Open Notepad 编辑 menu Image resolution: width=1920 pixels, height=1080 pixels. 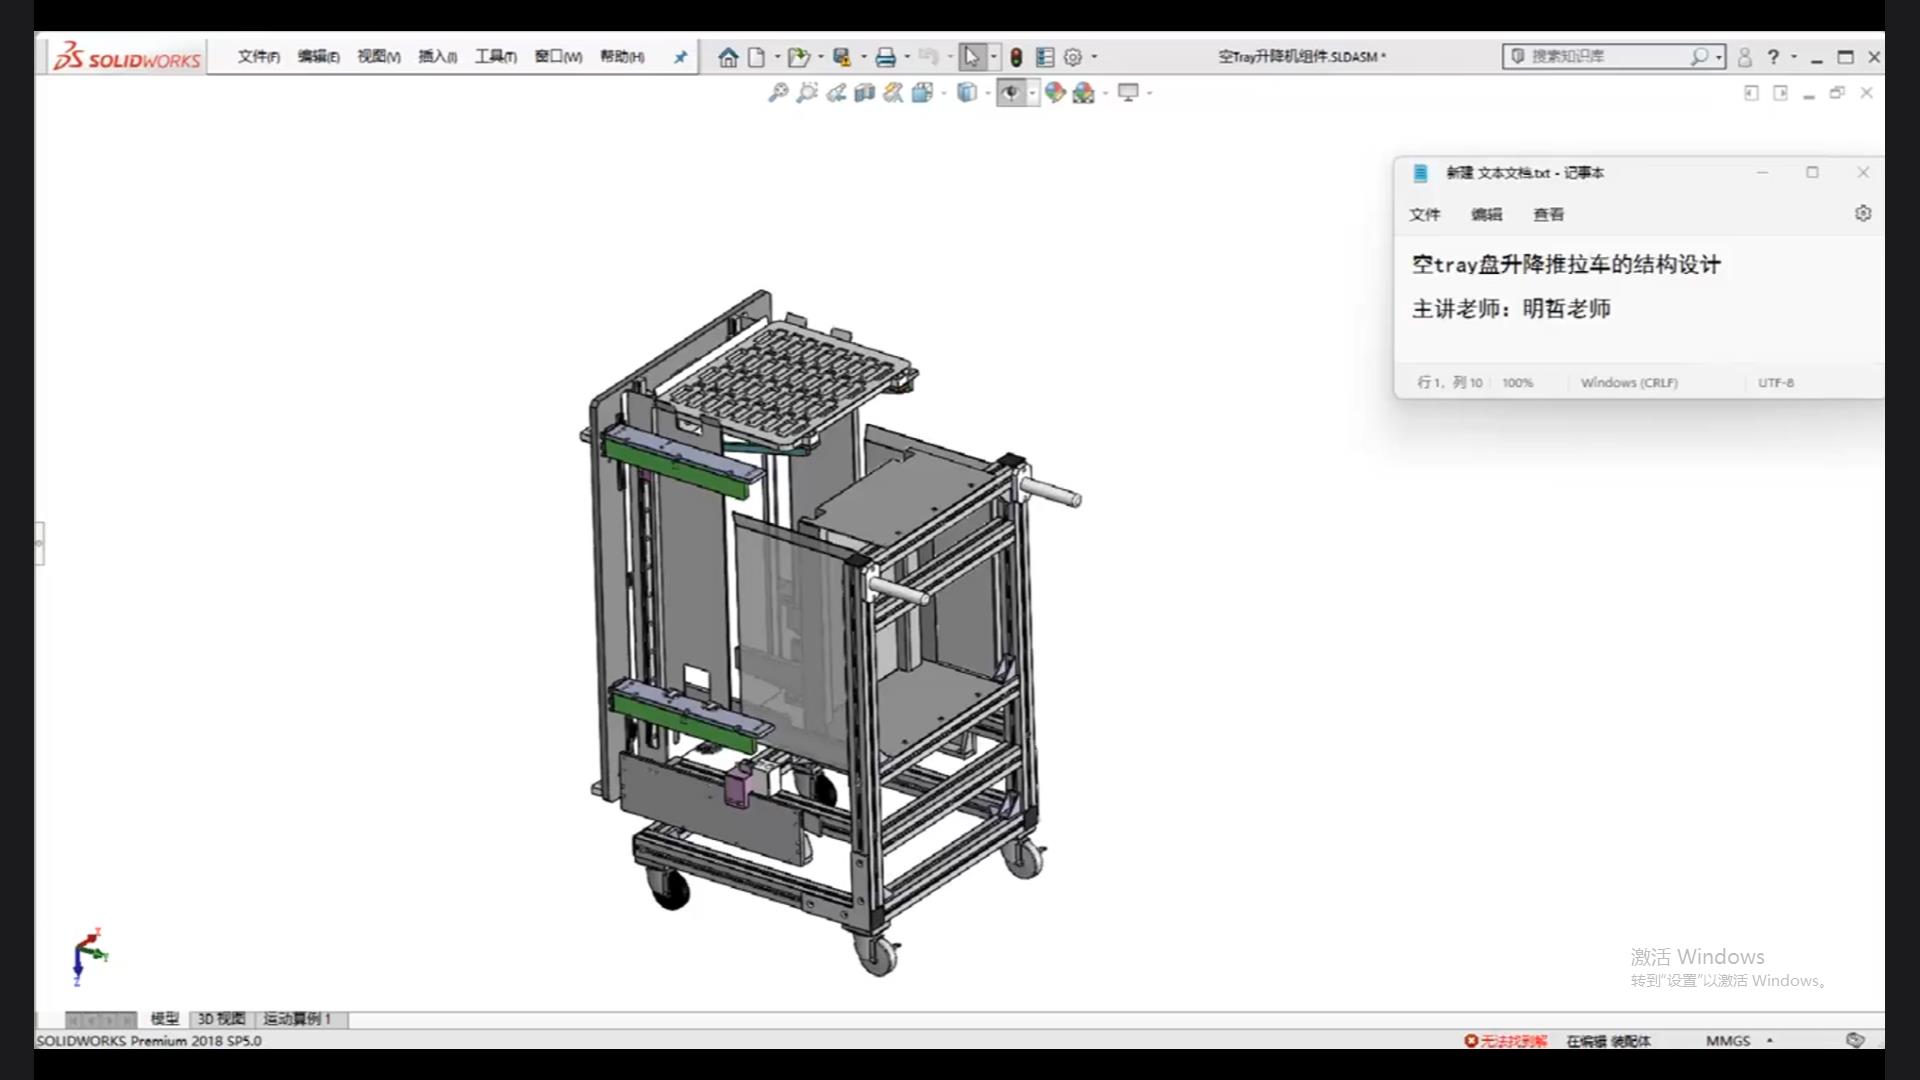(1486, 214)
